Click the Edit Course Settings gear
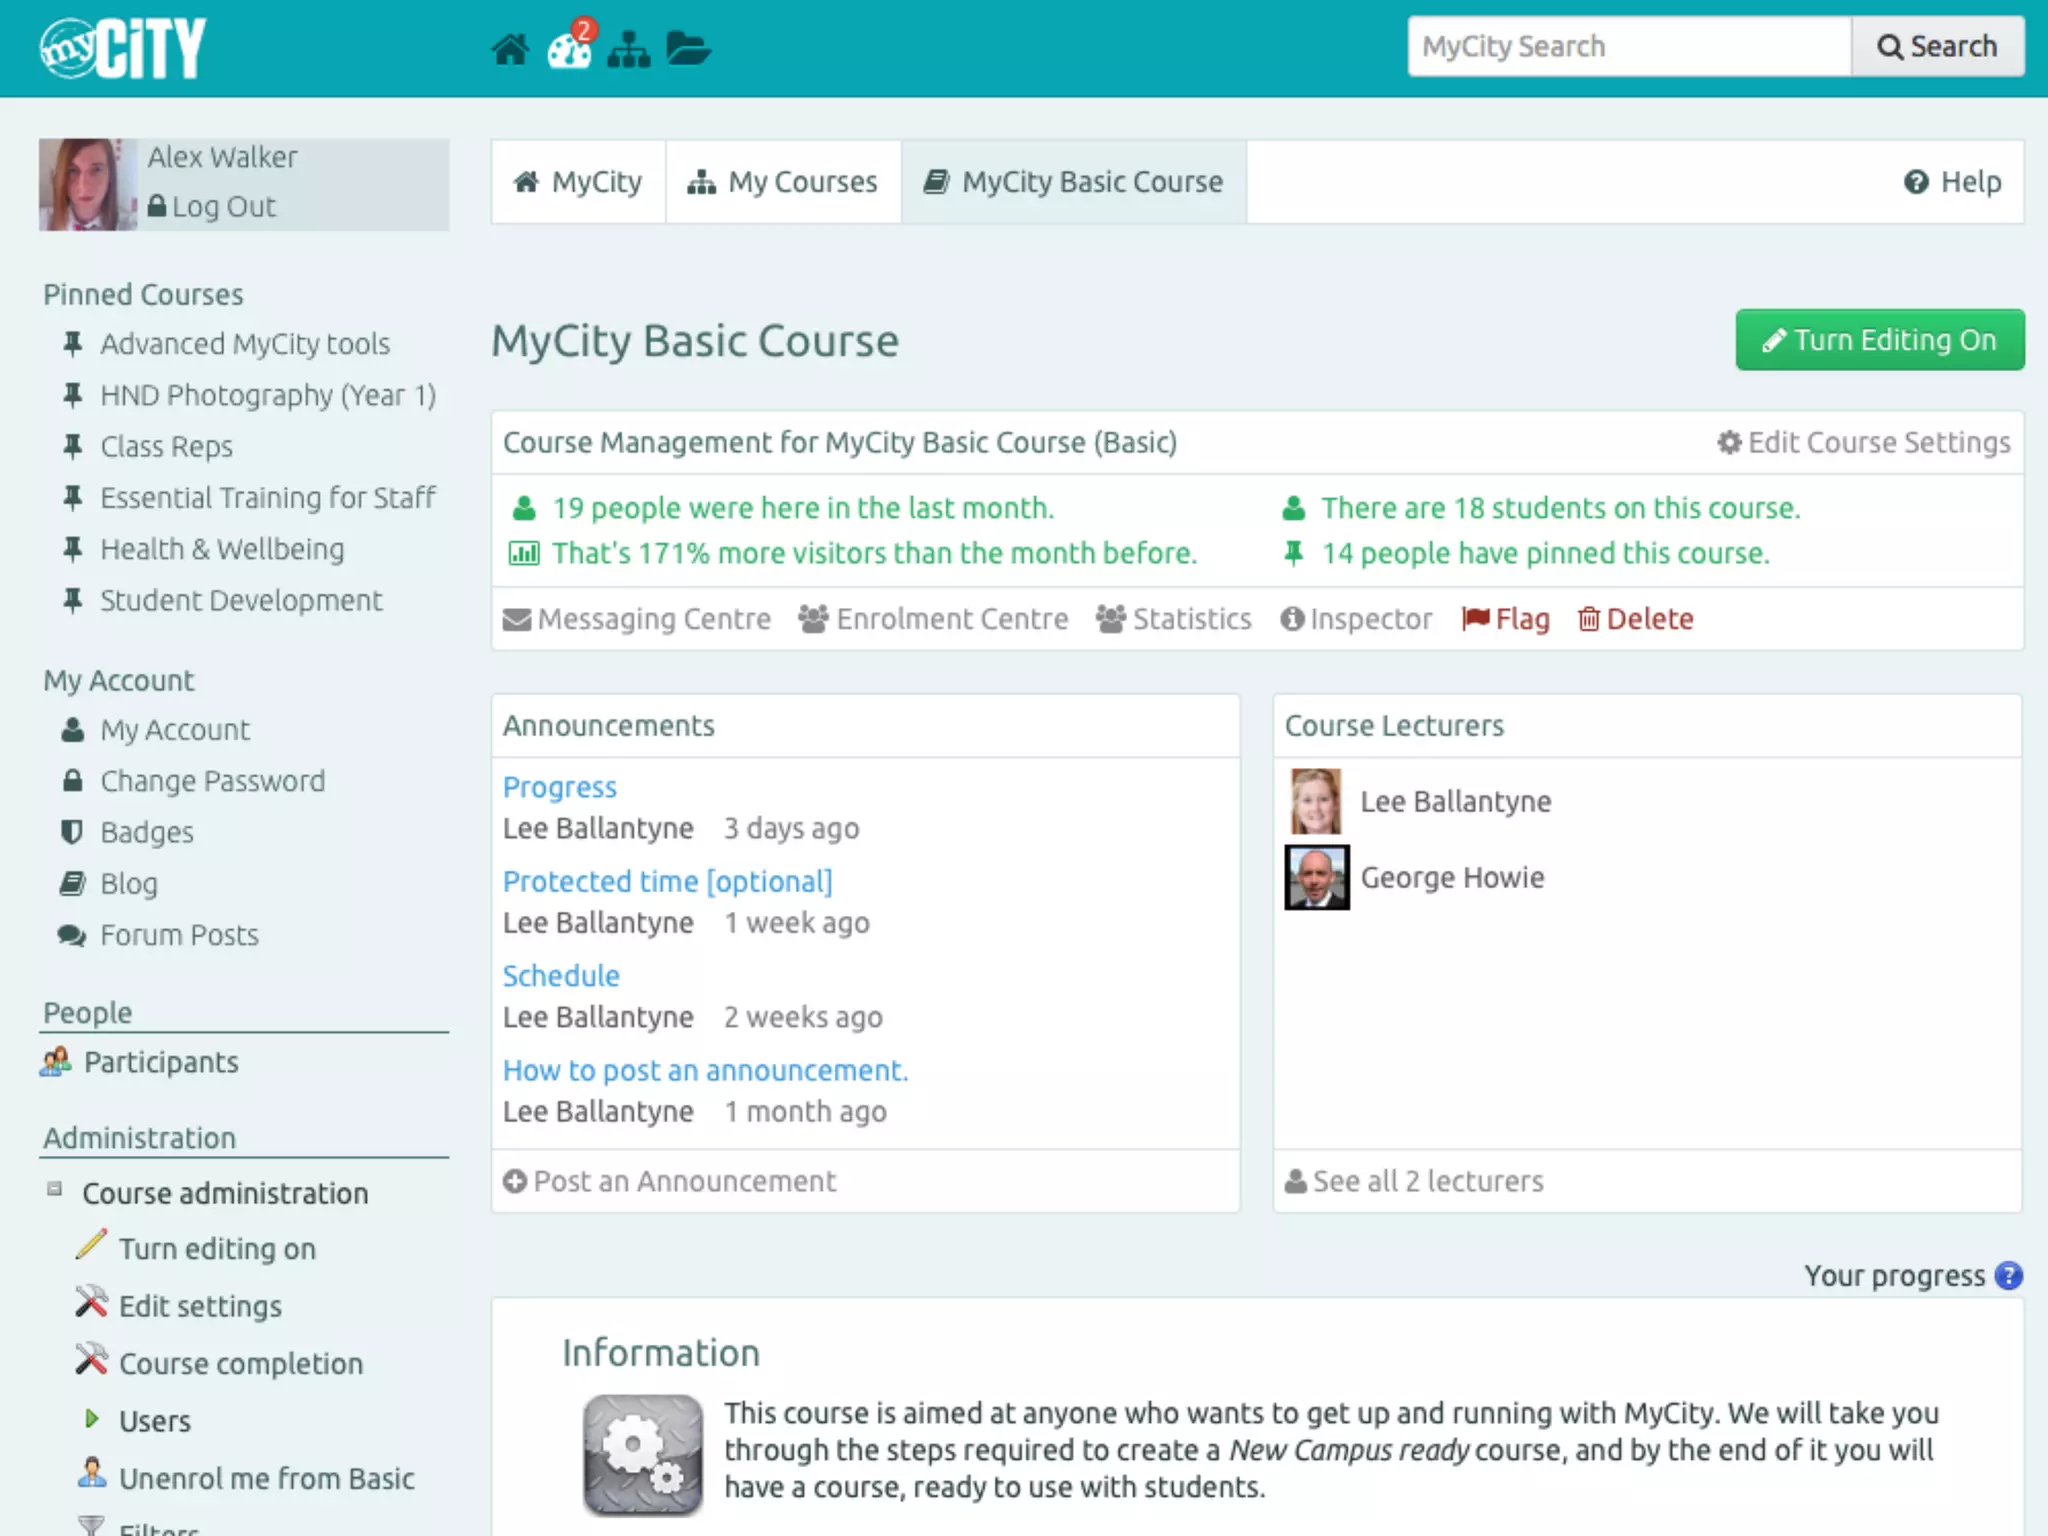This screenshot has height=1536, width=2048. coord(1729,442)
